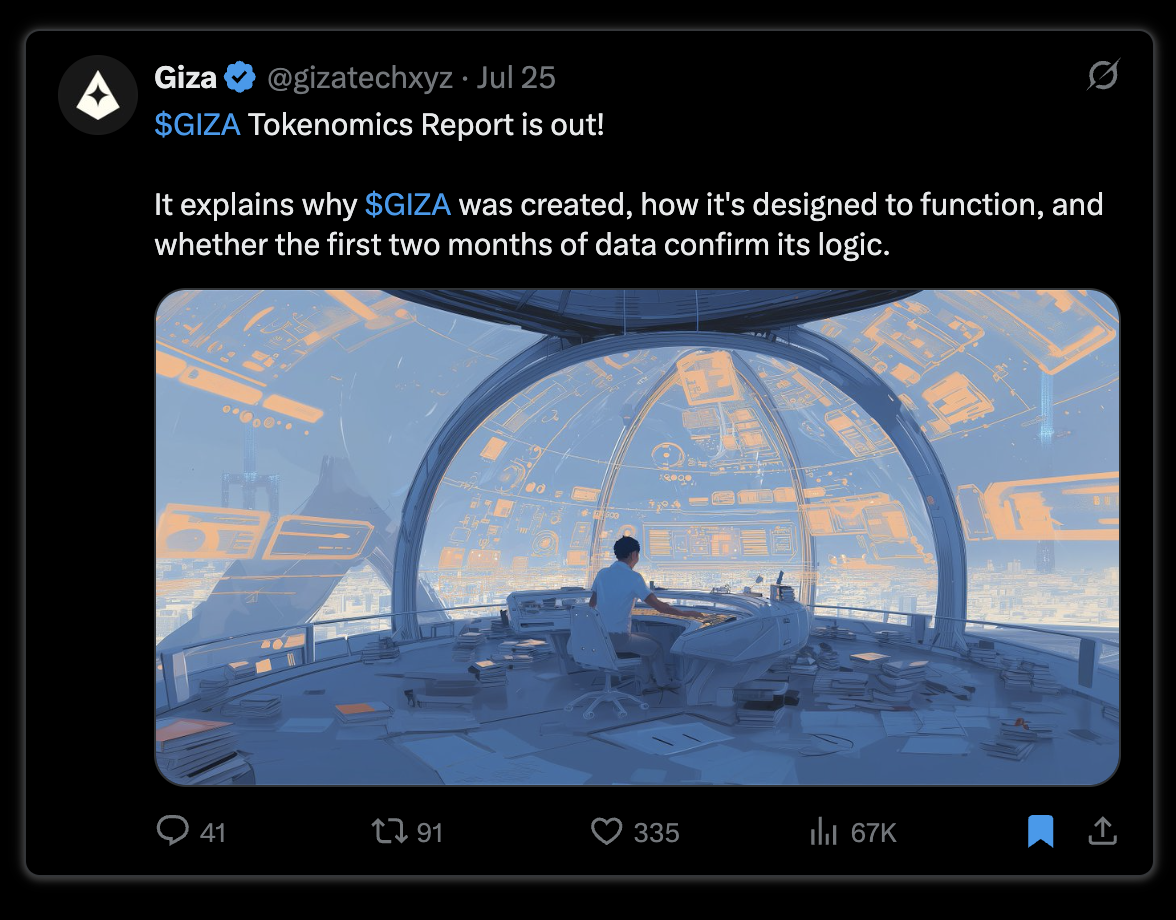Open the Giza profile avatar
Screen dimensions: 1176x920
(x=98, y=95)
